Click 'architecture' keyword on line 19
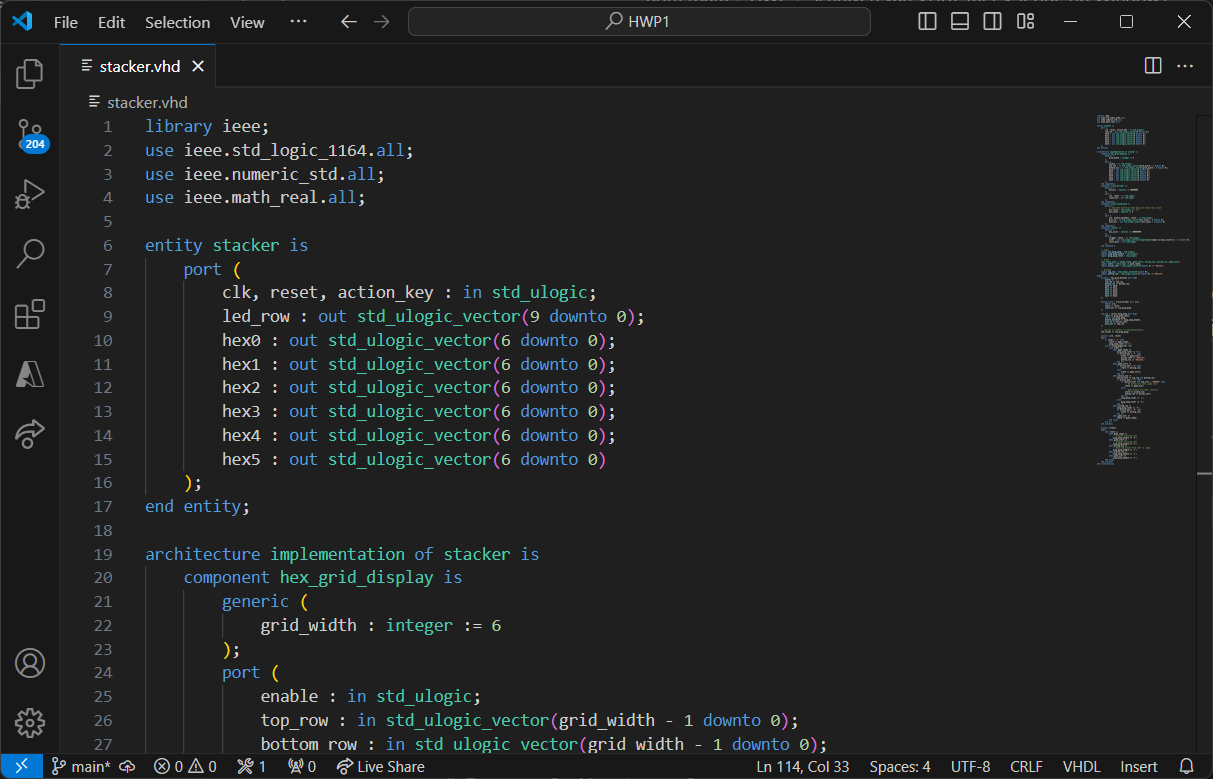Image resolution: width=1213 pixels, height=779 pixels. click(x=203, y=554)
